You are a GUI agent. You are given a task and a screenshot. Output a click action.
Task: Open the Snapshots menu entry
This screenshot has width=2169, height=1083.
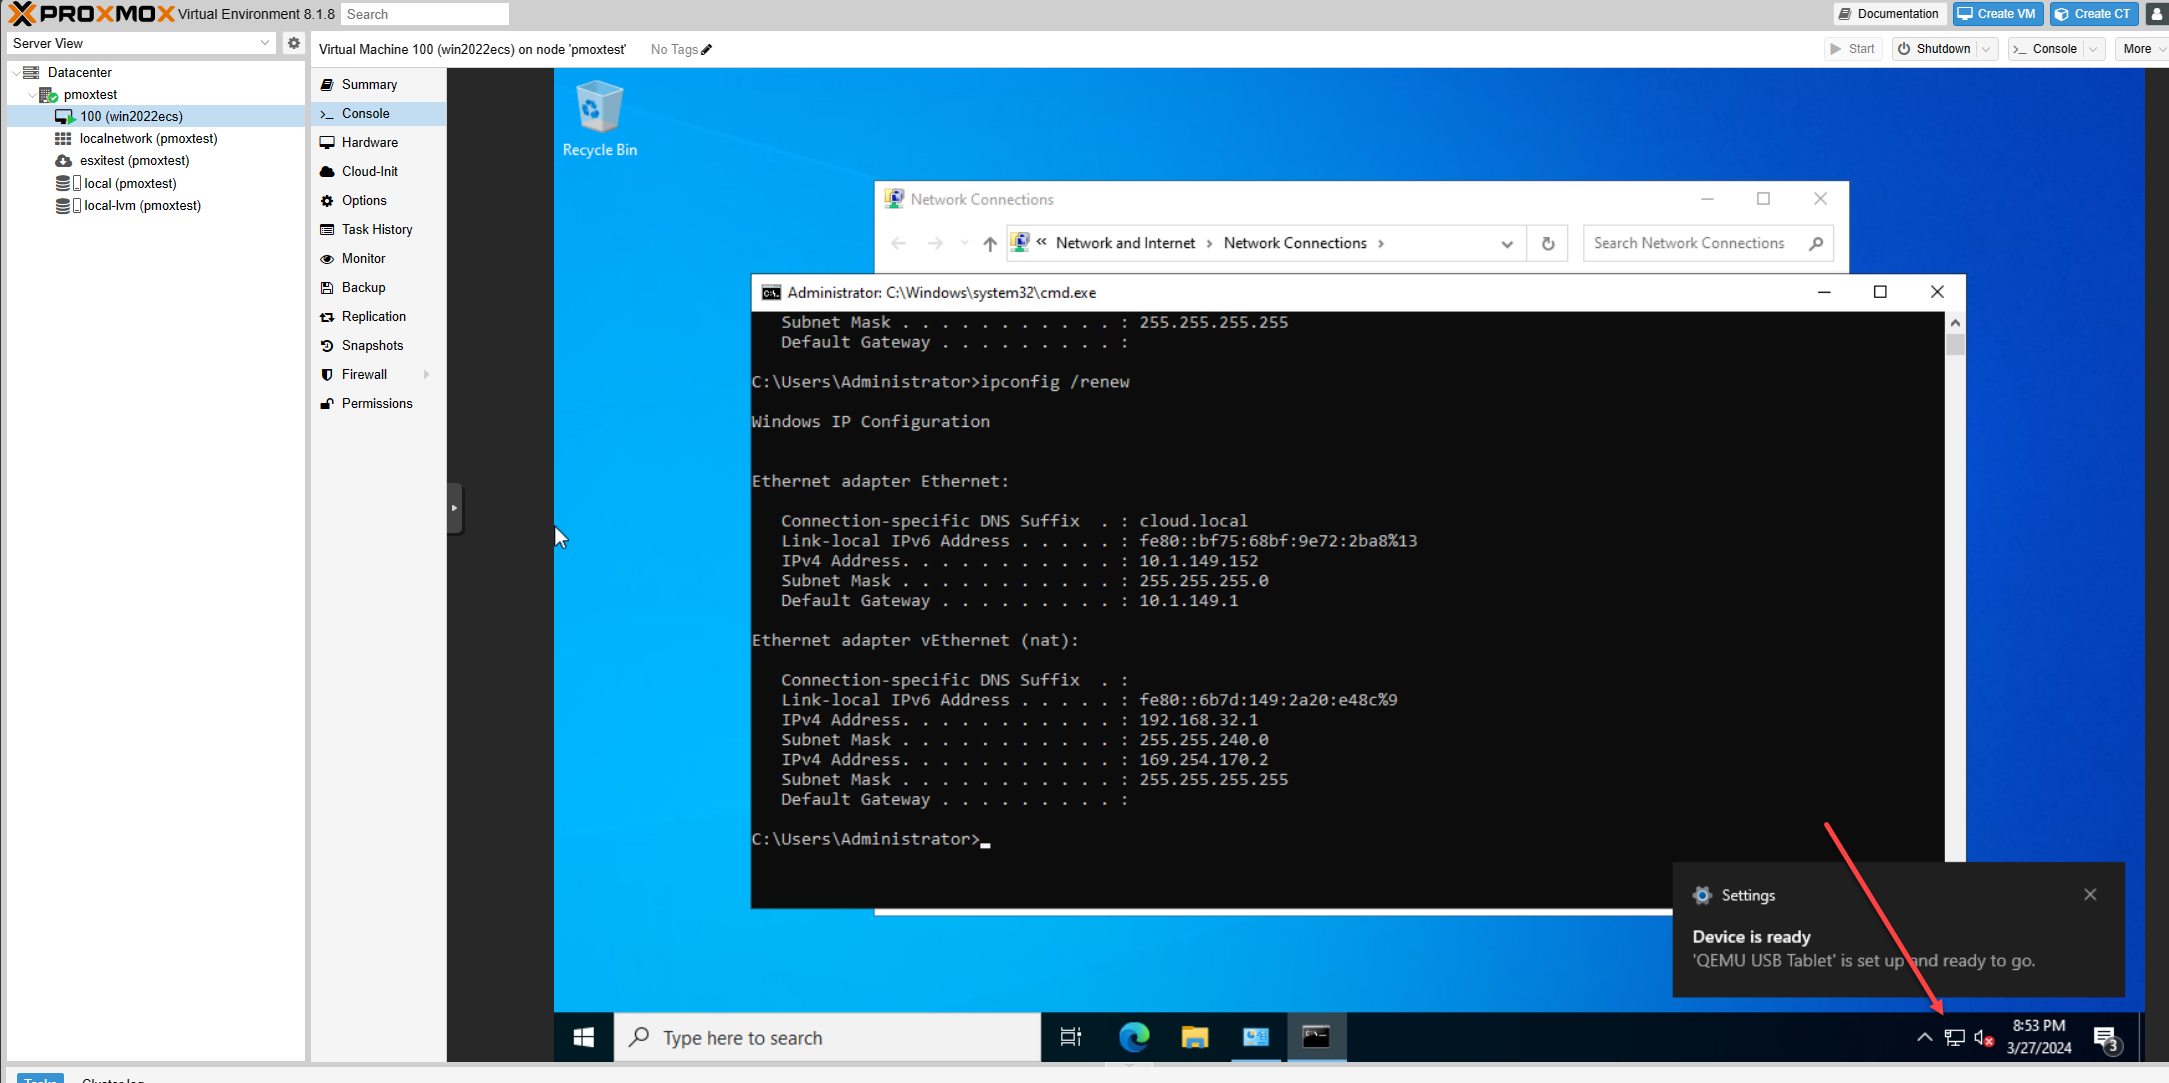pyautogui.click(x=372, y=345)
